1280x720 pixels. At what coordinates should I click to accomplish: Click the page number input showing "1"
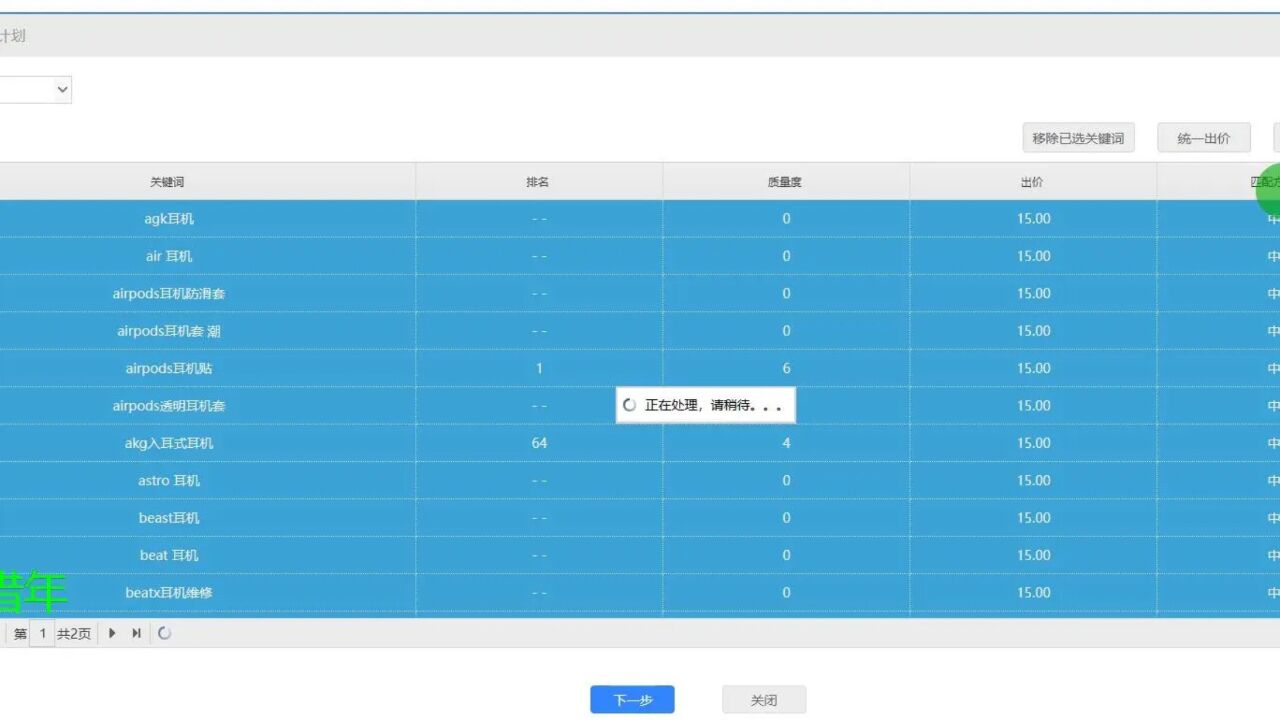tap(42, 633)
